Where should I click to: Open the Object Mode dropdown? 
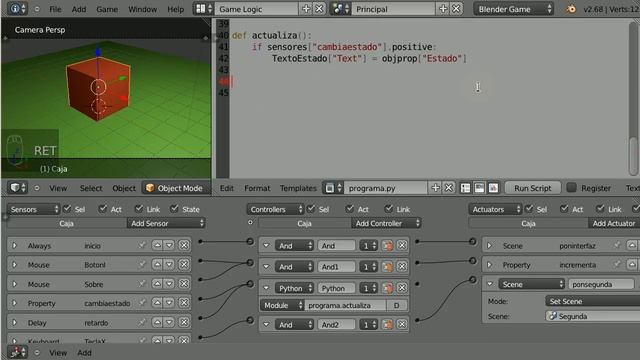[176, 188]
